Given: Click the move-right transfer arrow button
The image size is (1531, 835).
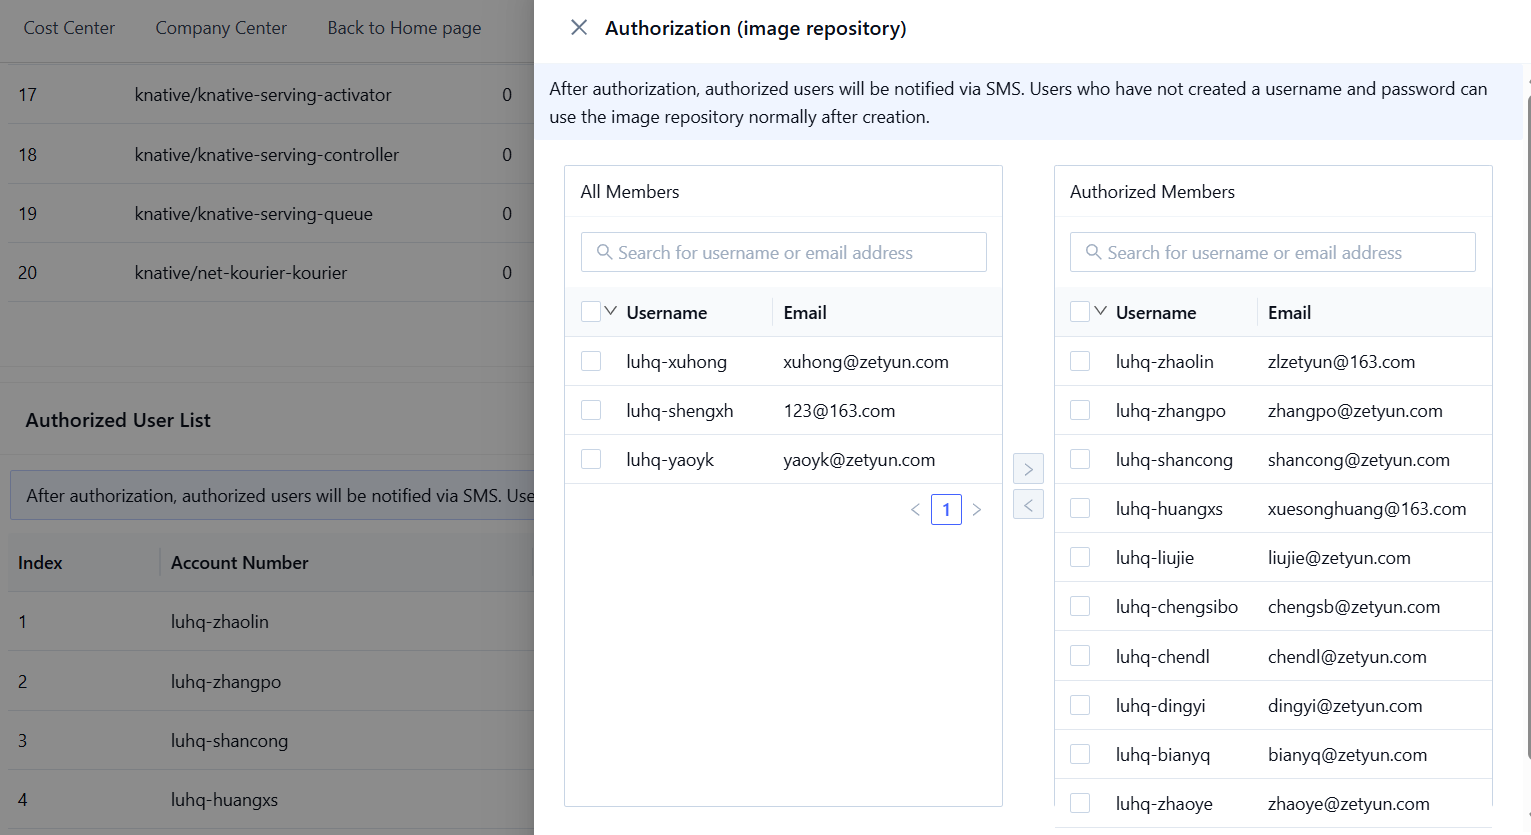Looking at the screenshot, I should (x=1028, y=469).
